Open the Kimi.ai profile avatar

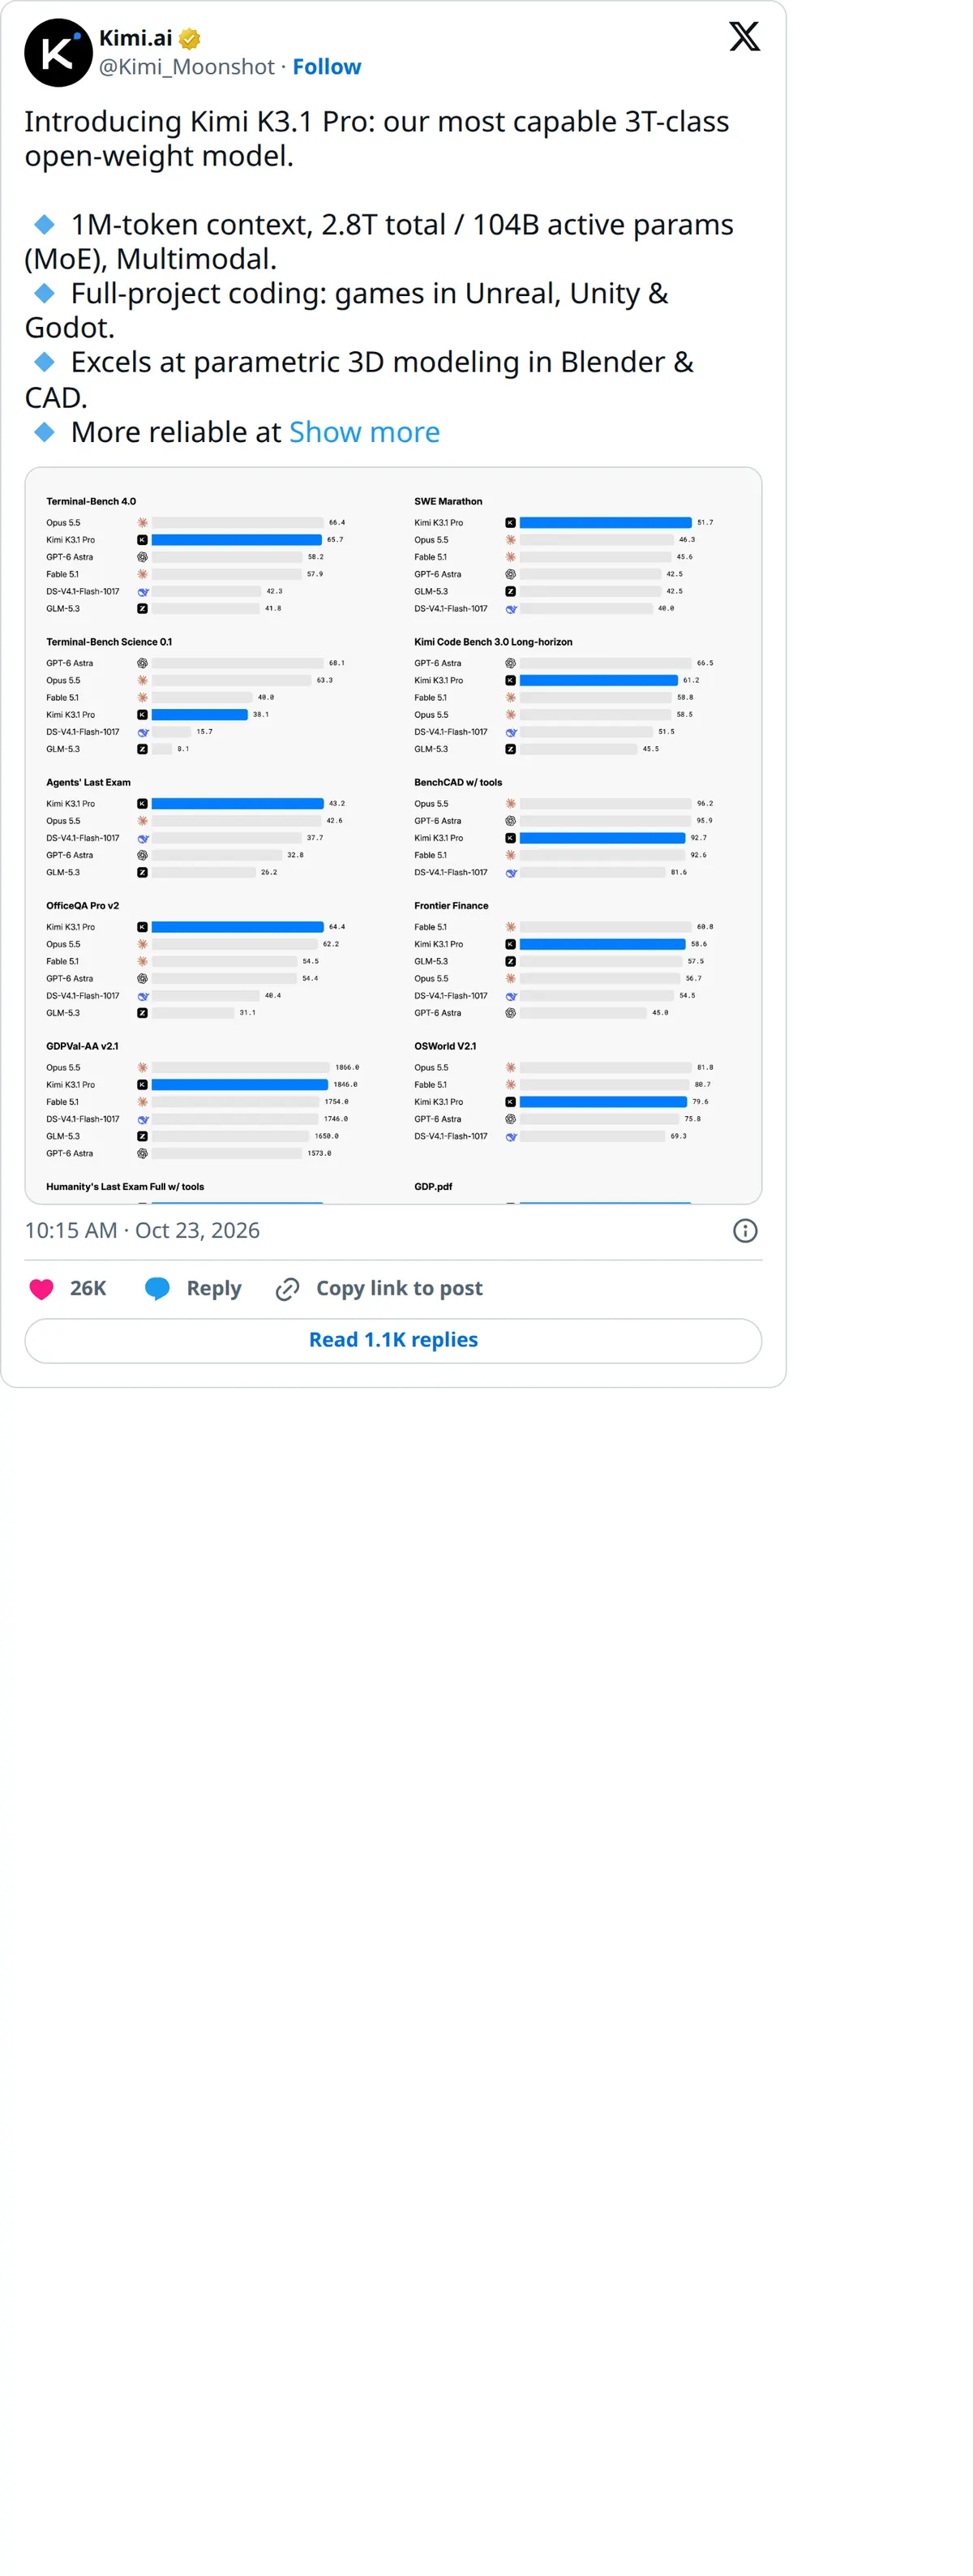click(x=58, y=53)
